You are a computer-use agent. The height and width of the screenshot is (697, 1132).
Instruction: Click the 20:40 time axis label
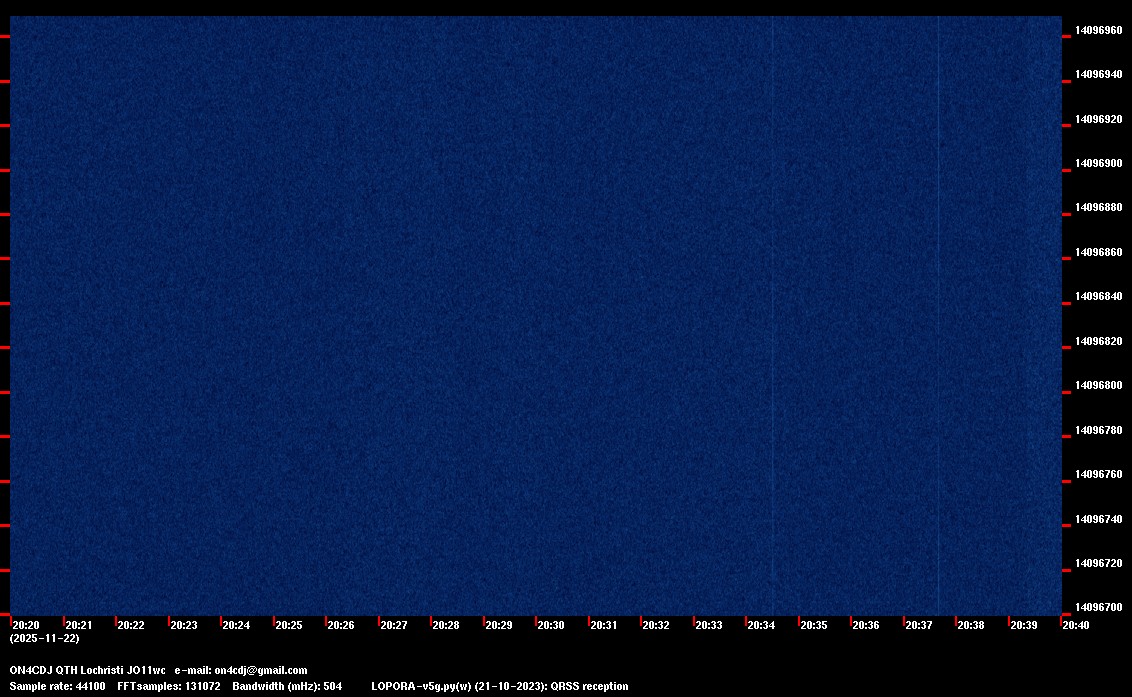[x=1075, y=625]
